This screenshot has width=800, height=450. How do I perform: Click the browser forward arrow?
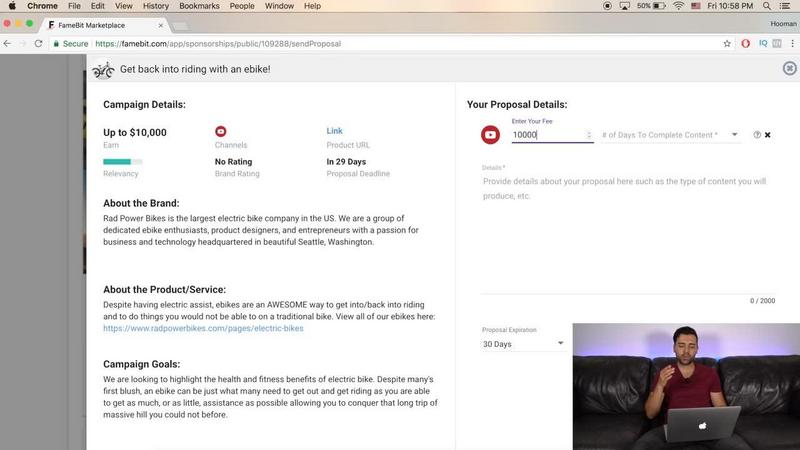22,44
